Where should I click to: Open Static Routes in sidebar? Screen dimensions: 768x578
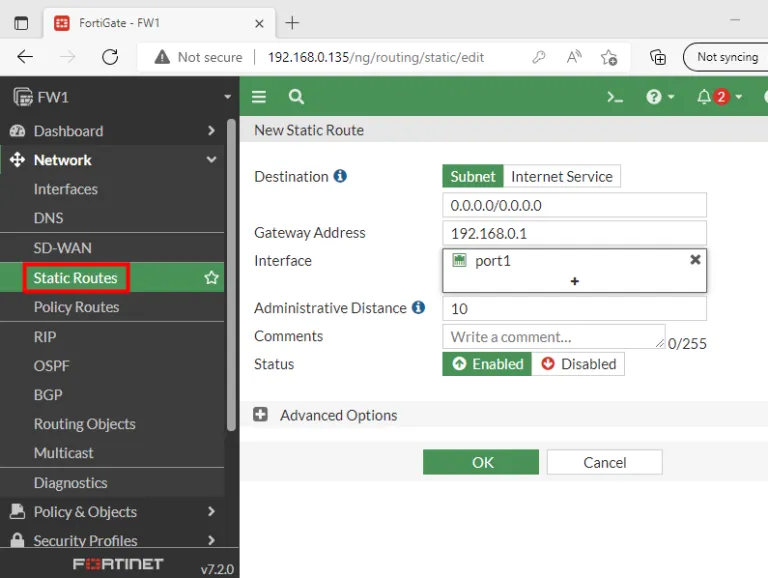[75, 278]
